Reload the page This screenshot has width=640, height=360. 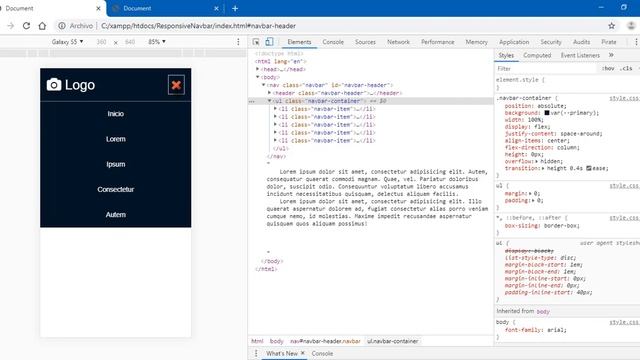click(26, 26)
